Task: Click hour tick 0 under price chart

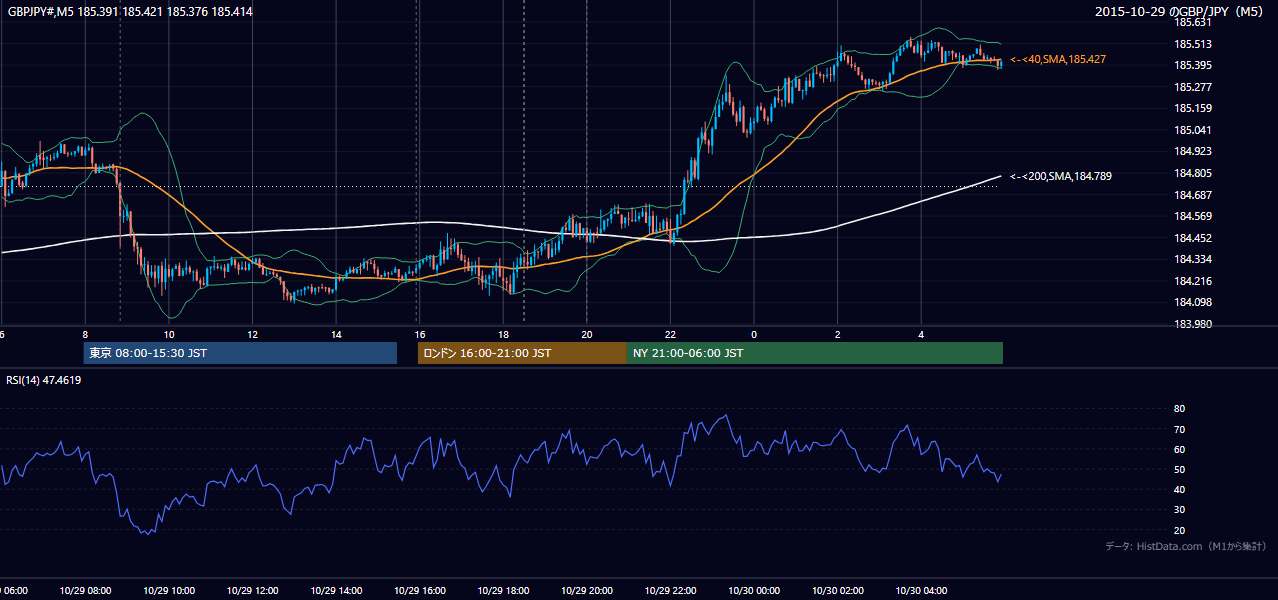Action: (x=754, y=335)
